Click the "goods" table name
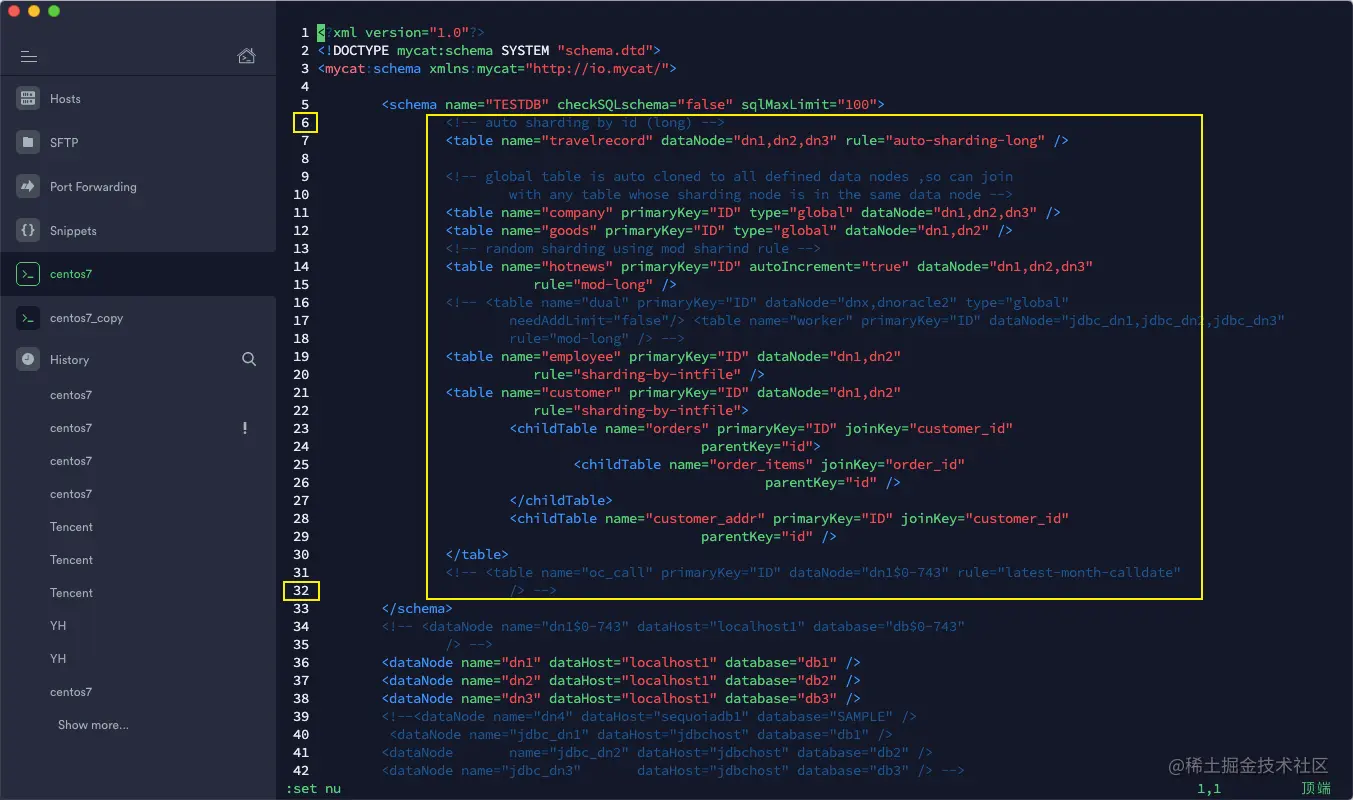Image resolution: width=1353 pixels, height=800 pixels. 569,230
